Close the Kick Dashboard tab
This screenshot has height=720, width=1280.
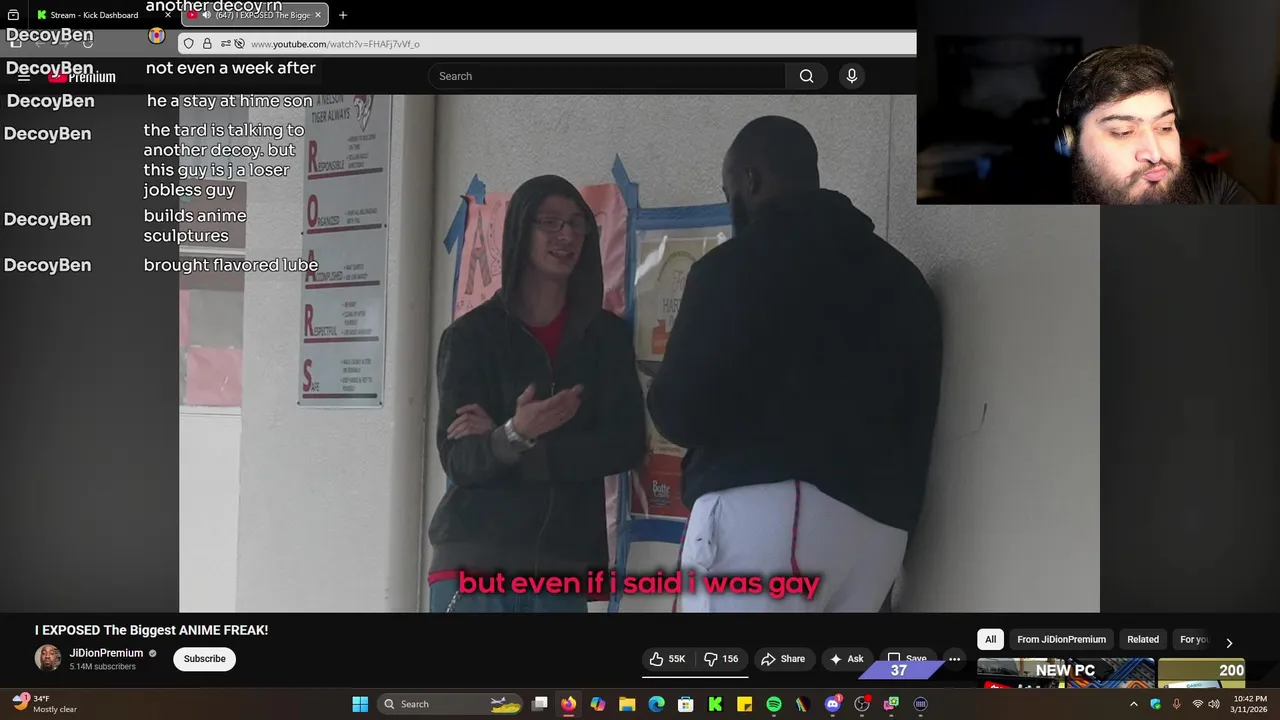[168, 15]
